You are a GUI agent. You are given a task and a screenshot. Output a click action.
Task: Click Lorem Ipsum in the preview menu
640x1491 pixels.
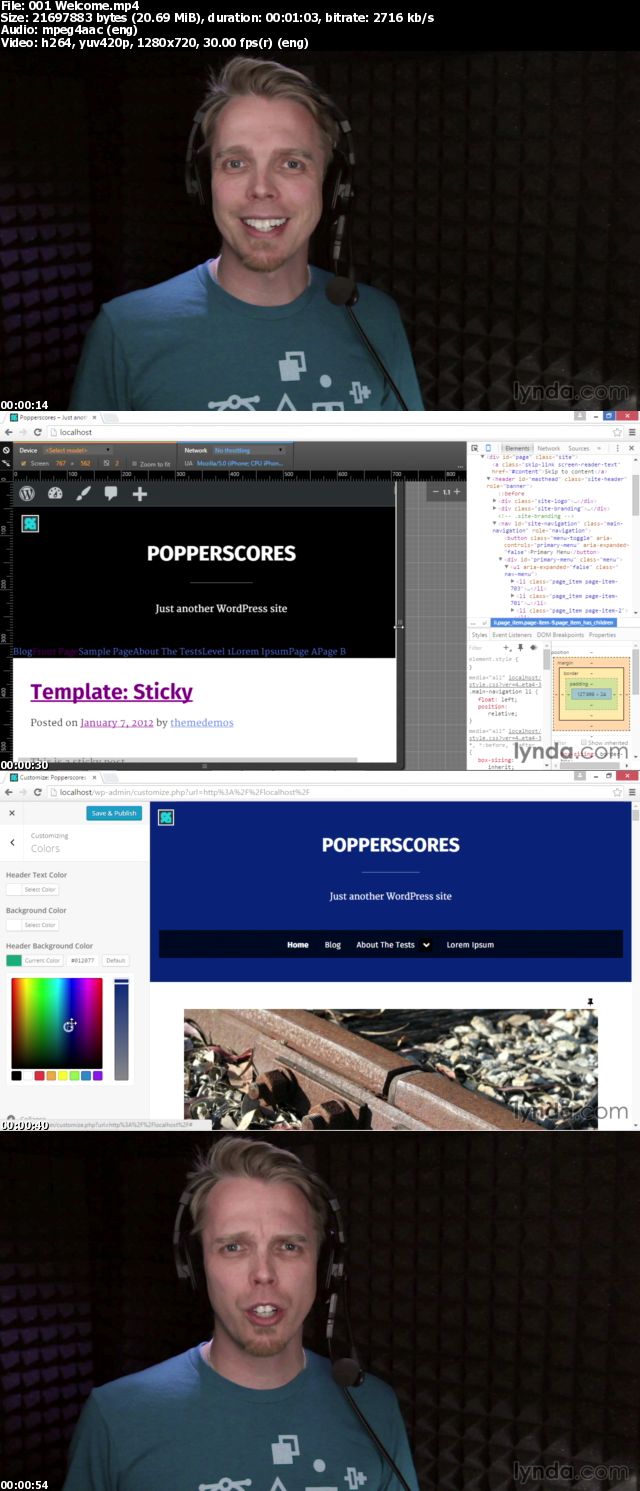tap(470, 945)
